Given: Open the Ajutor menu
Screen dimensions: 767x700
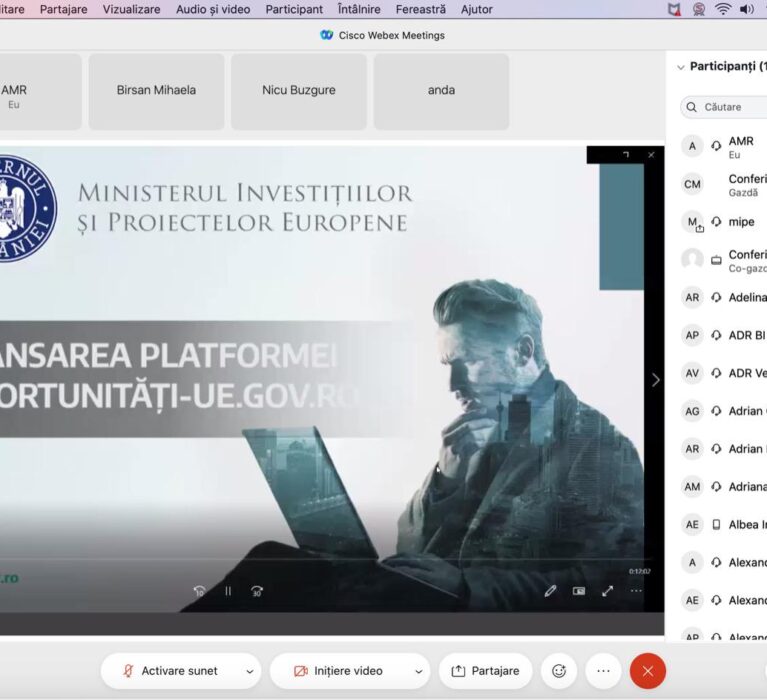Looking at the screenshot, I should coord(476,9).
